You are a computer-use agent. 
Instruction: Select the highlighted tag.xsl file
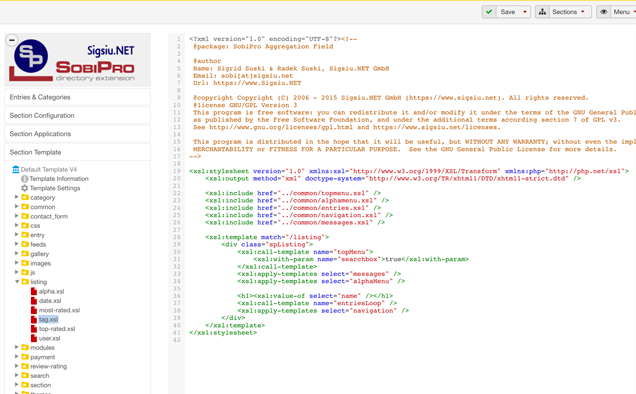point(48,319)
